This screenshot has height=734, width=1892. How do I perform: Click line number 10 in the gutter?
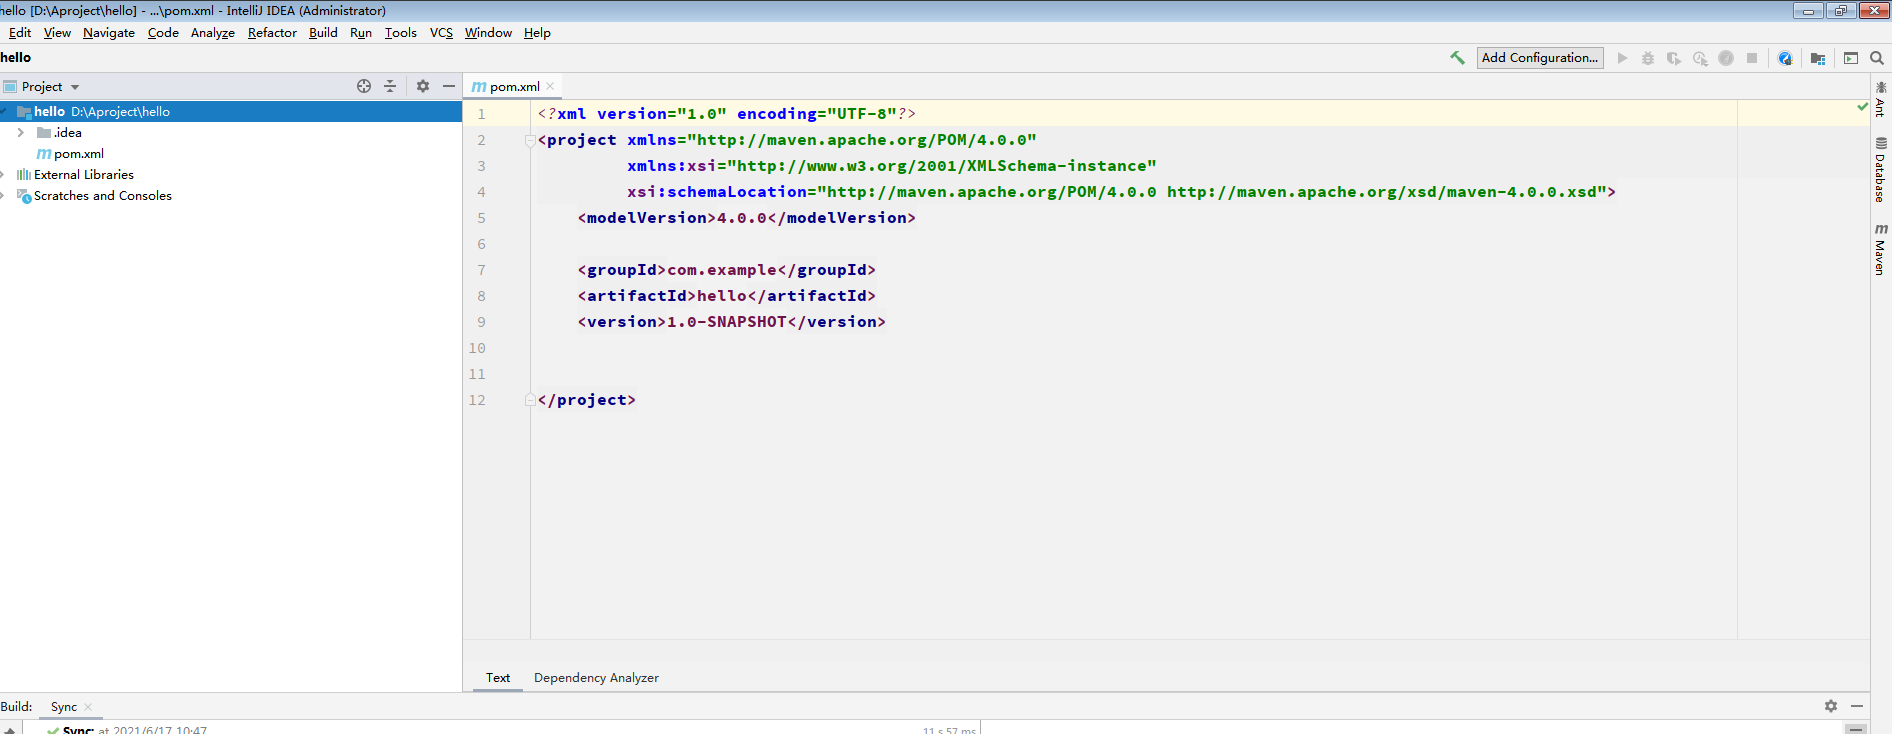coord(477,348)
